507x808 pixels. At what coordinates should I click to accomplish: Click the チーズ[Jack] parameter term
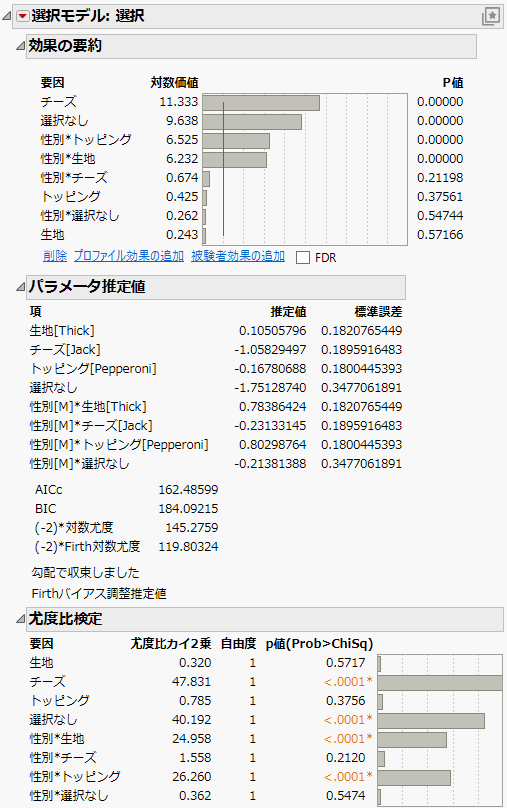[65, 350]
